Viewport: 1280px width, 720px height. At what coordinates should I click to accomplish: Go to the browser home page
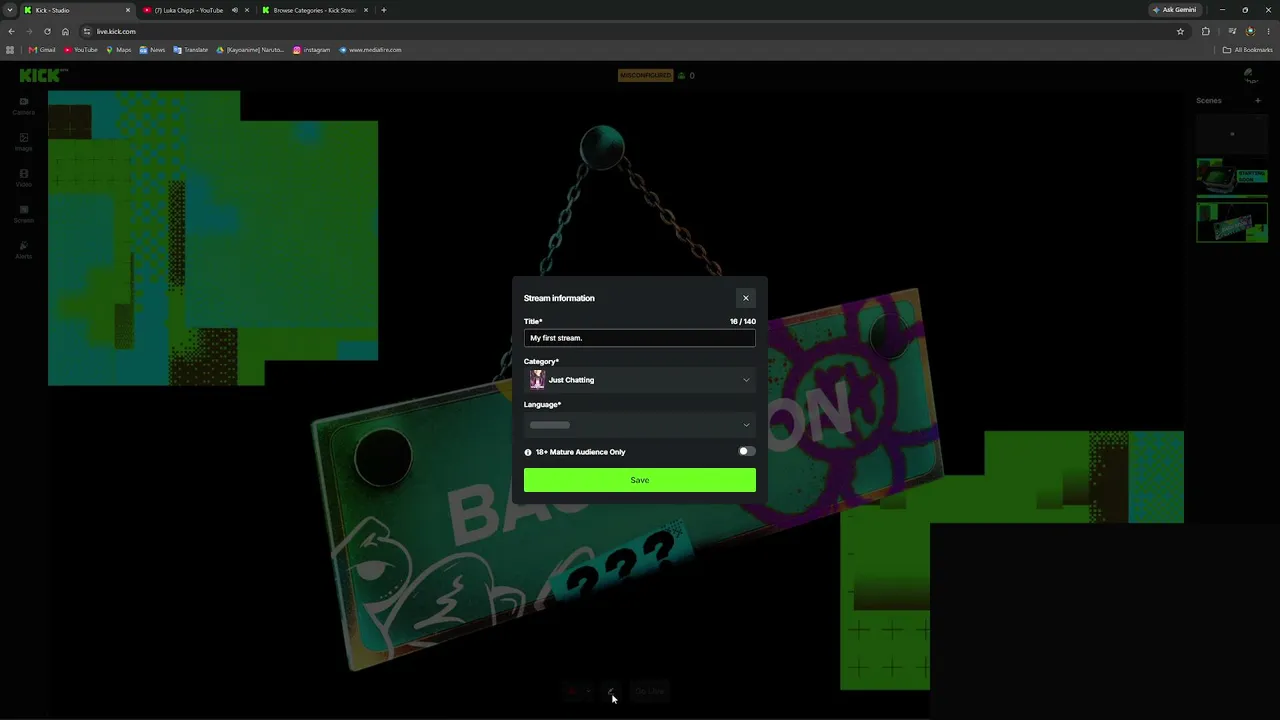pos(65,31)
